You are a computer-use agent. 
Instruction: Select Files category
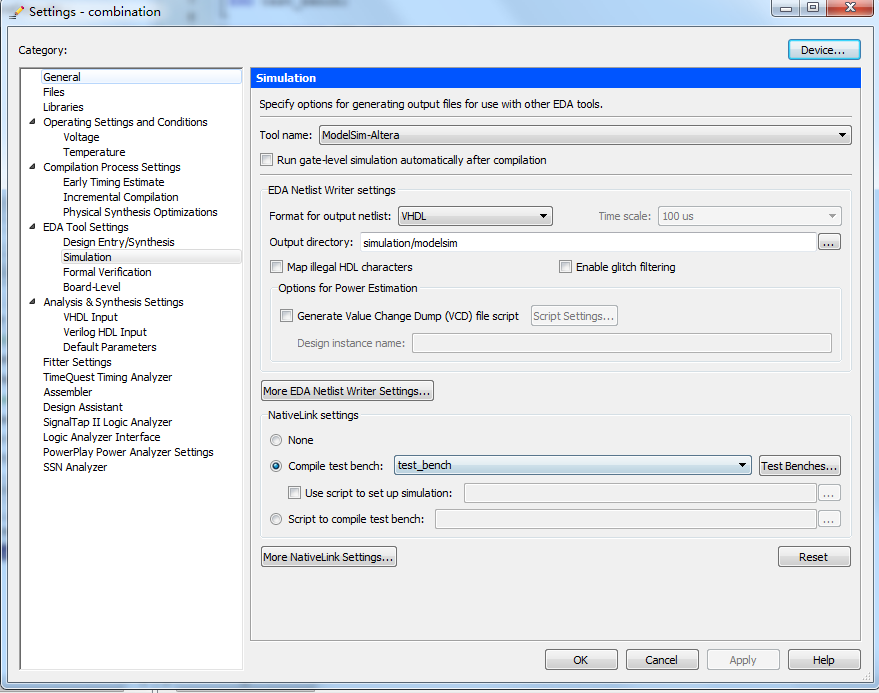(54, 92)
